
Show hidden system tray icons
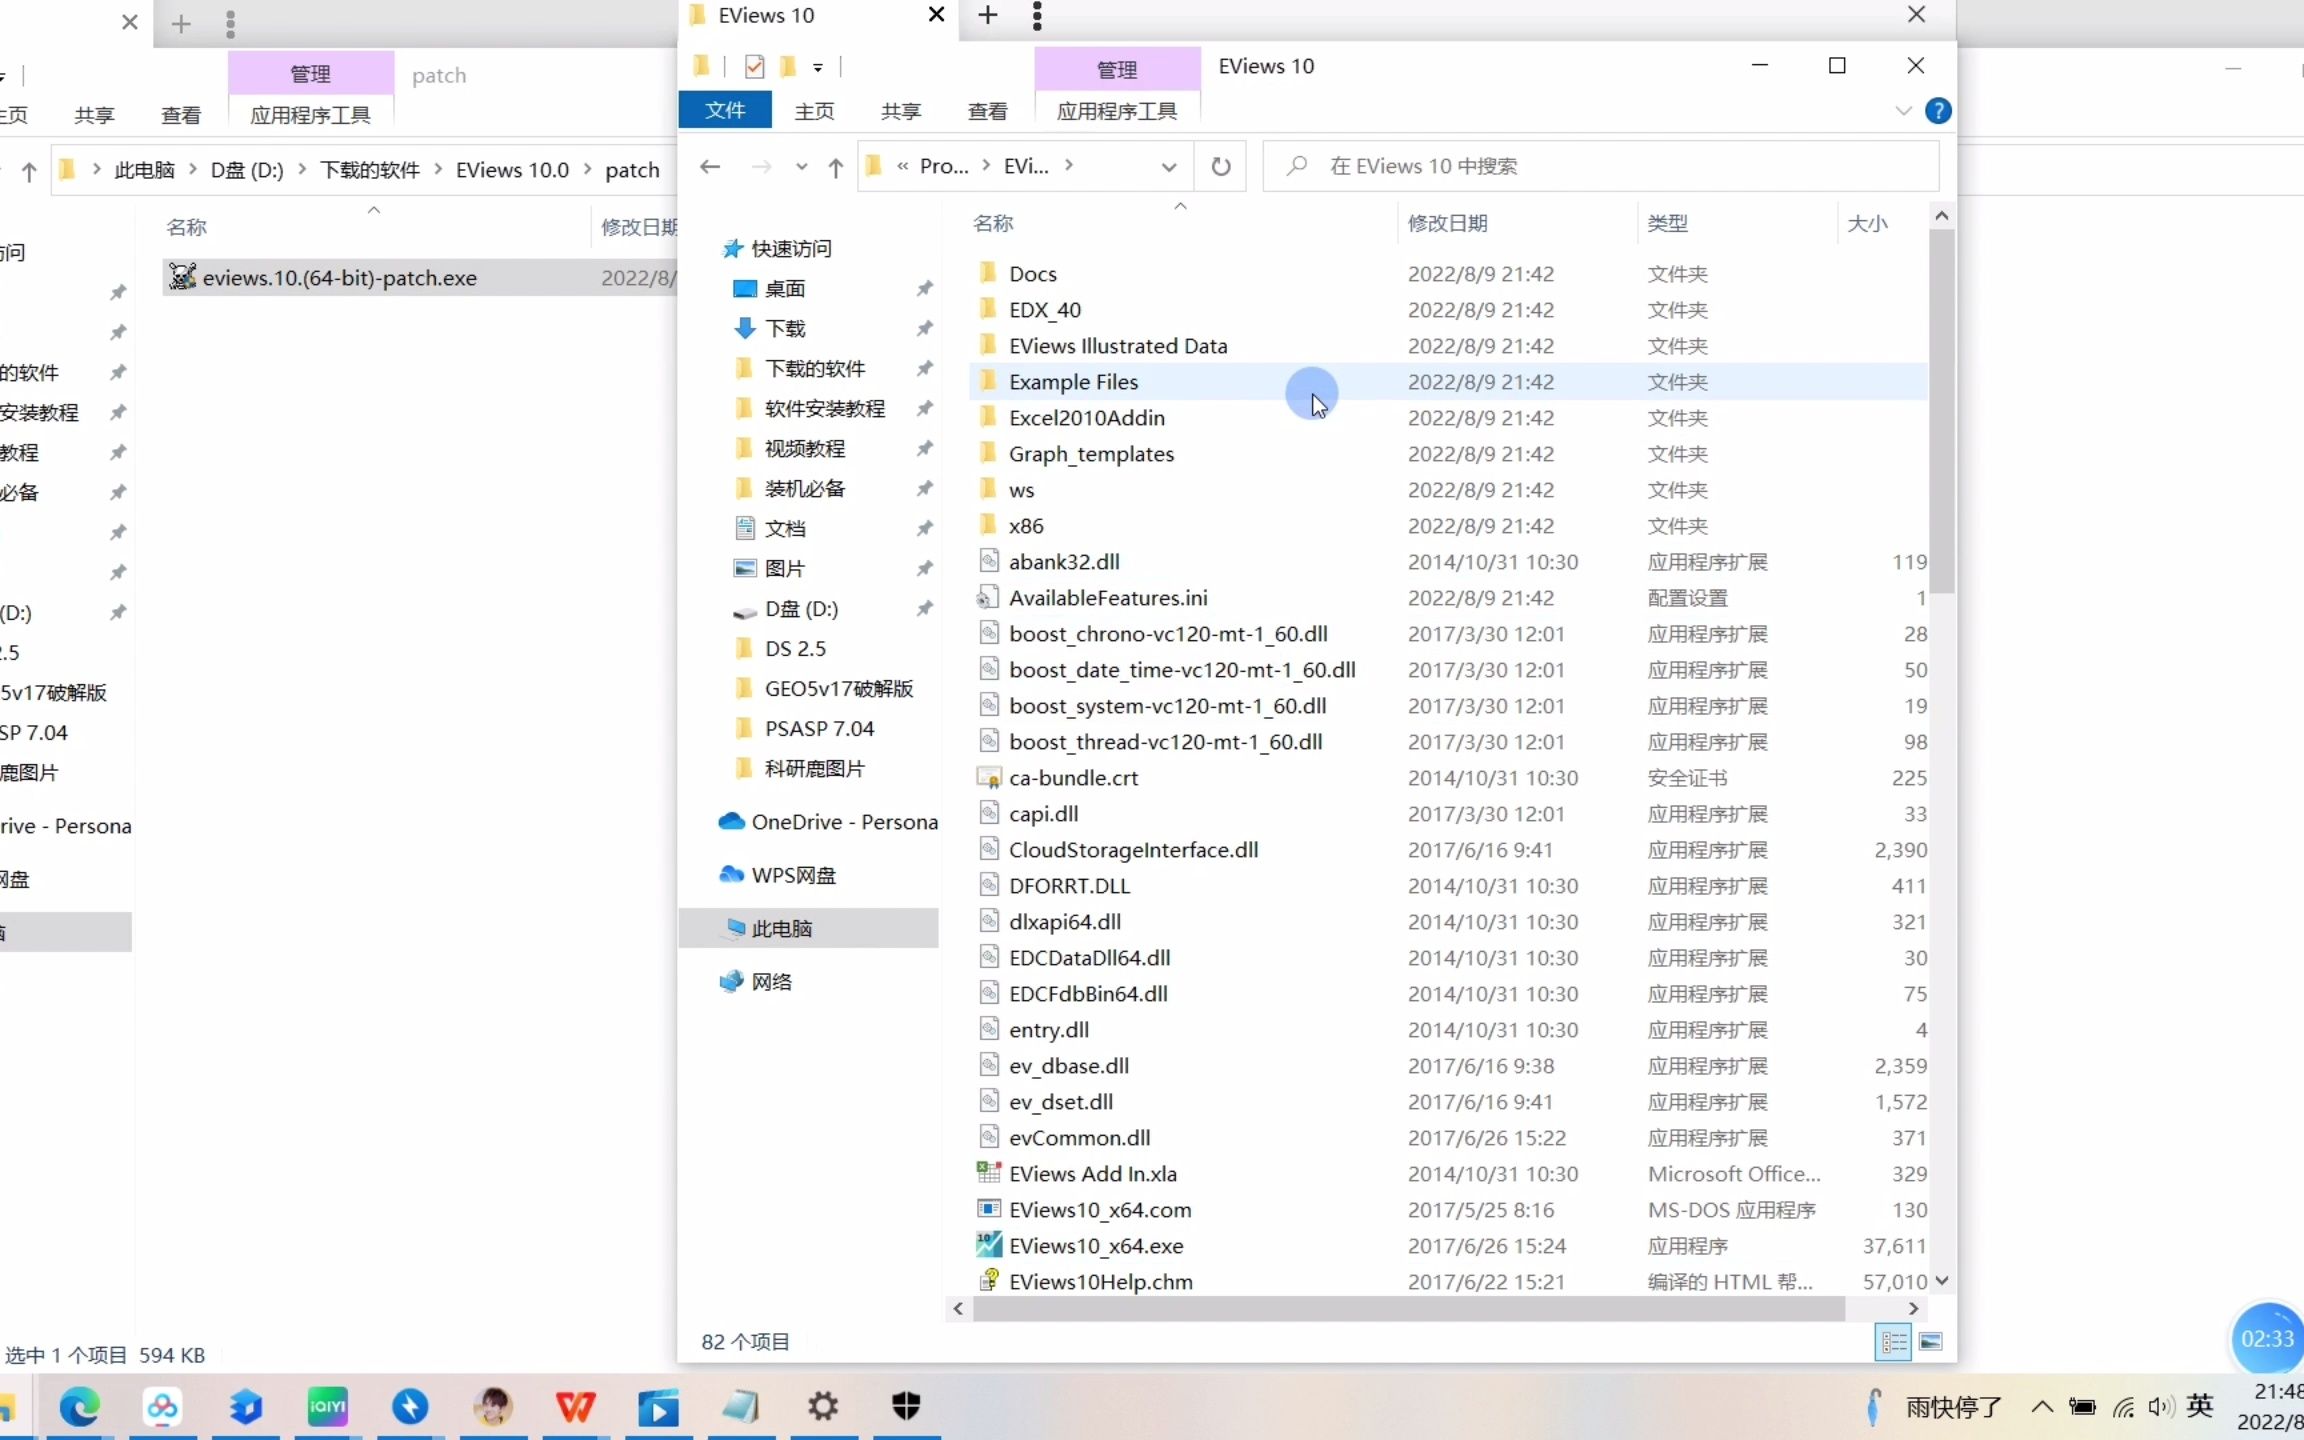2042,1407
